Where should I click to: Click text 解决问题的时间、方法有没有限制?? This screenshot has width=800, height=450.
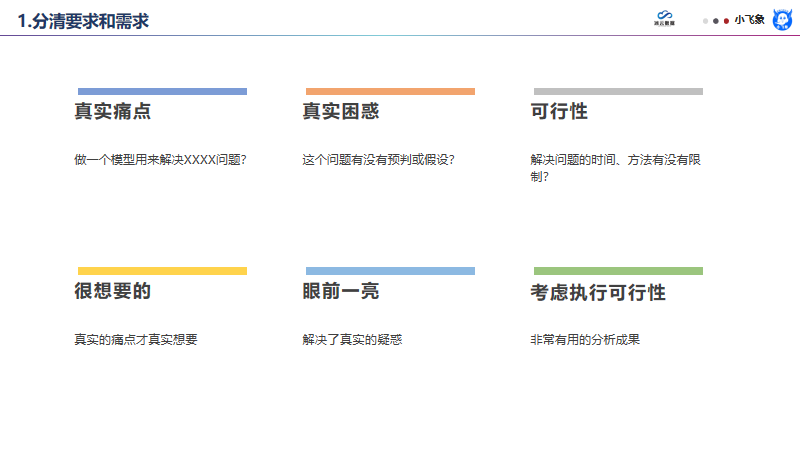[x=615, y=168]
